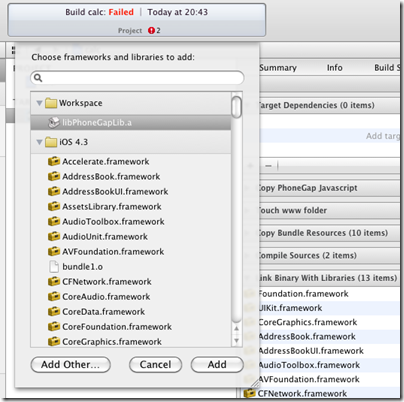Select AddressBook.framework in the chooser list
Image resolution: width=404 pixels, height=402 pixels.
click(x=131, y=176)
